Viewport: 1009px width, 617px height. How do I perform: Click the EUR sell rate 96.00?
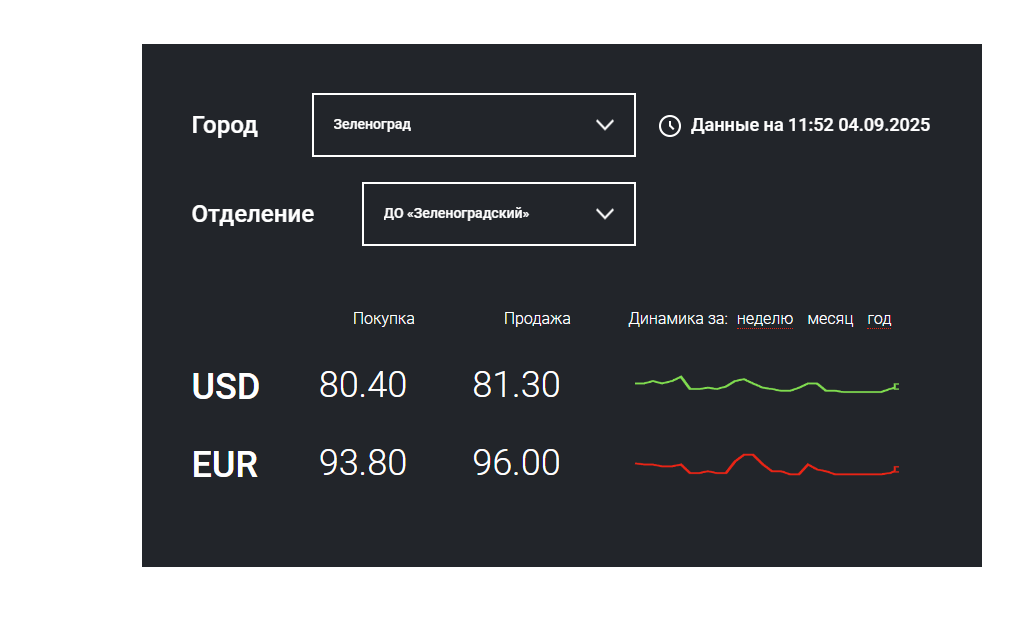516,463
